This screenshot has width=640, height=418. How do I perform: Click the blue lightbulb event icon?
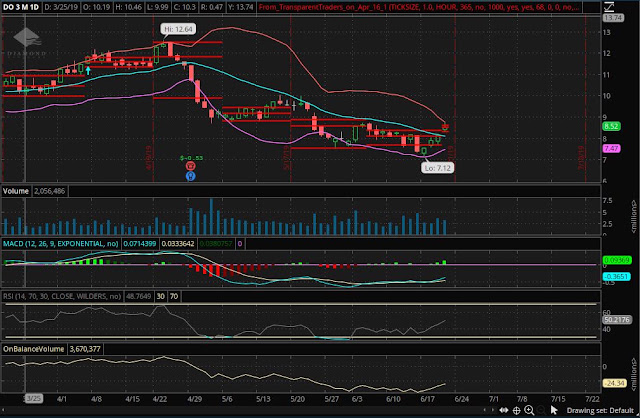point(191,176)
